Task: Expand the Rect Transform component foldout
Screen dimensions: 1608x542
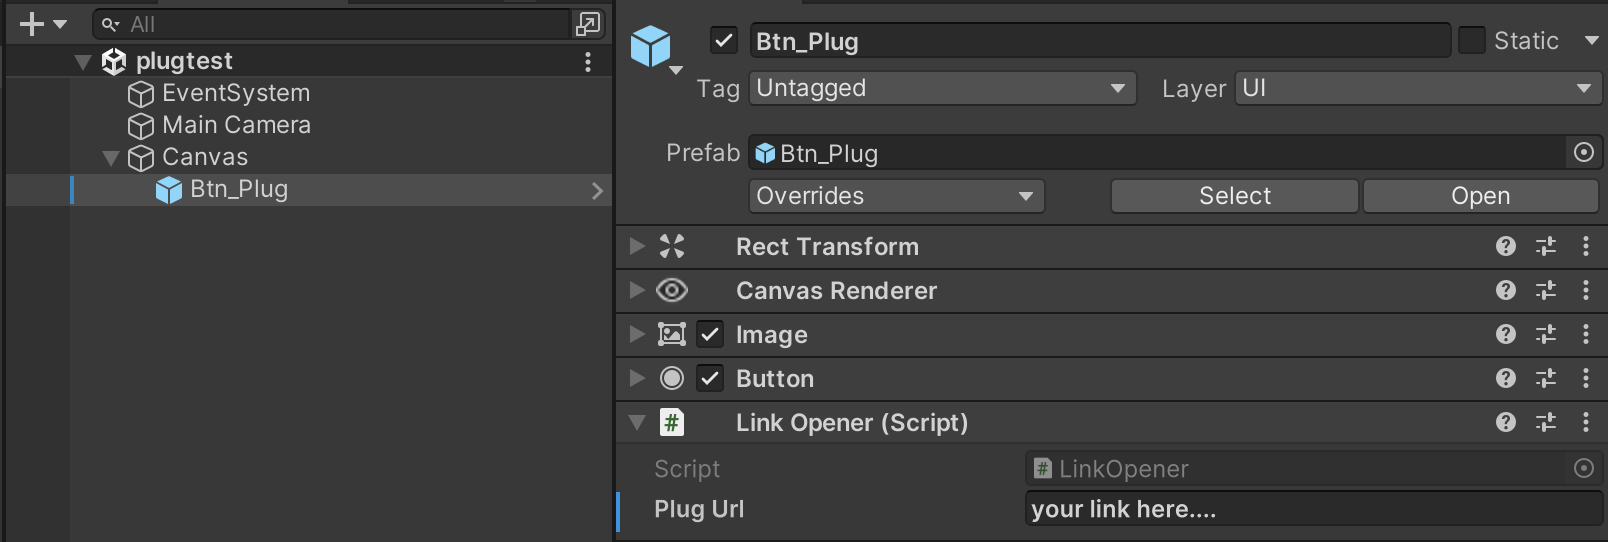Action: tap(637, 247)
